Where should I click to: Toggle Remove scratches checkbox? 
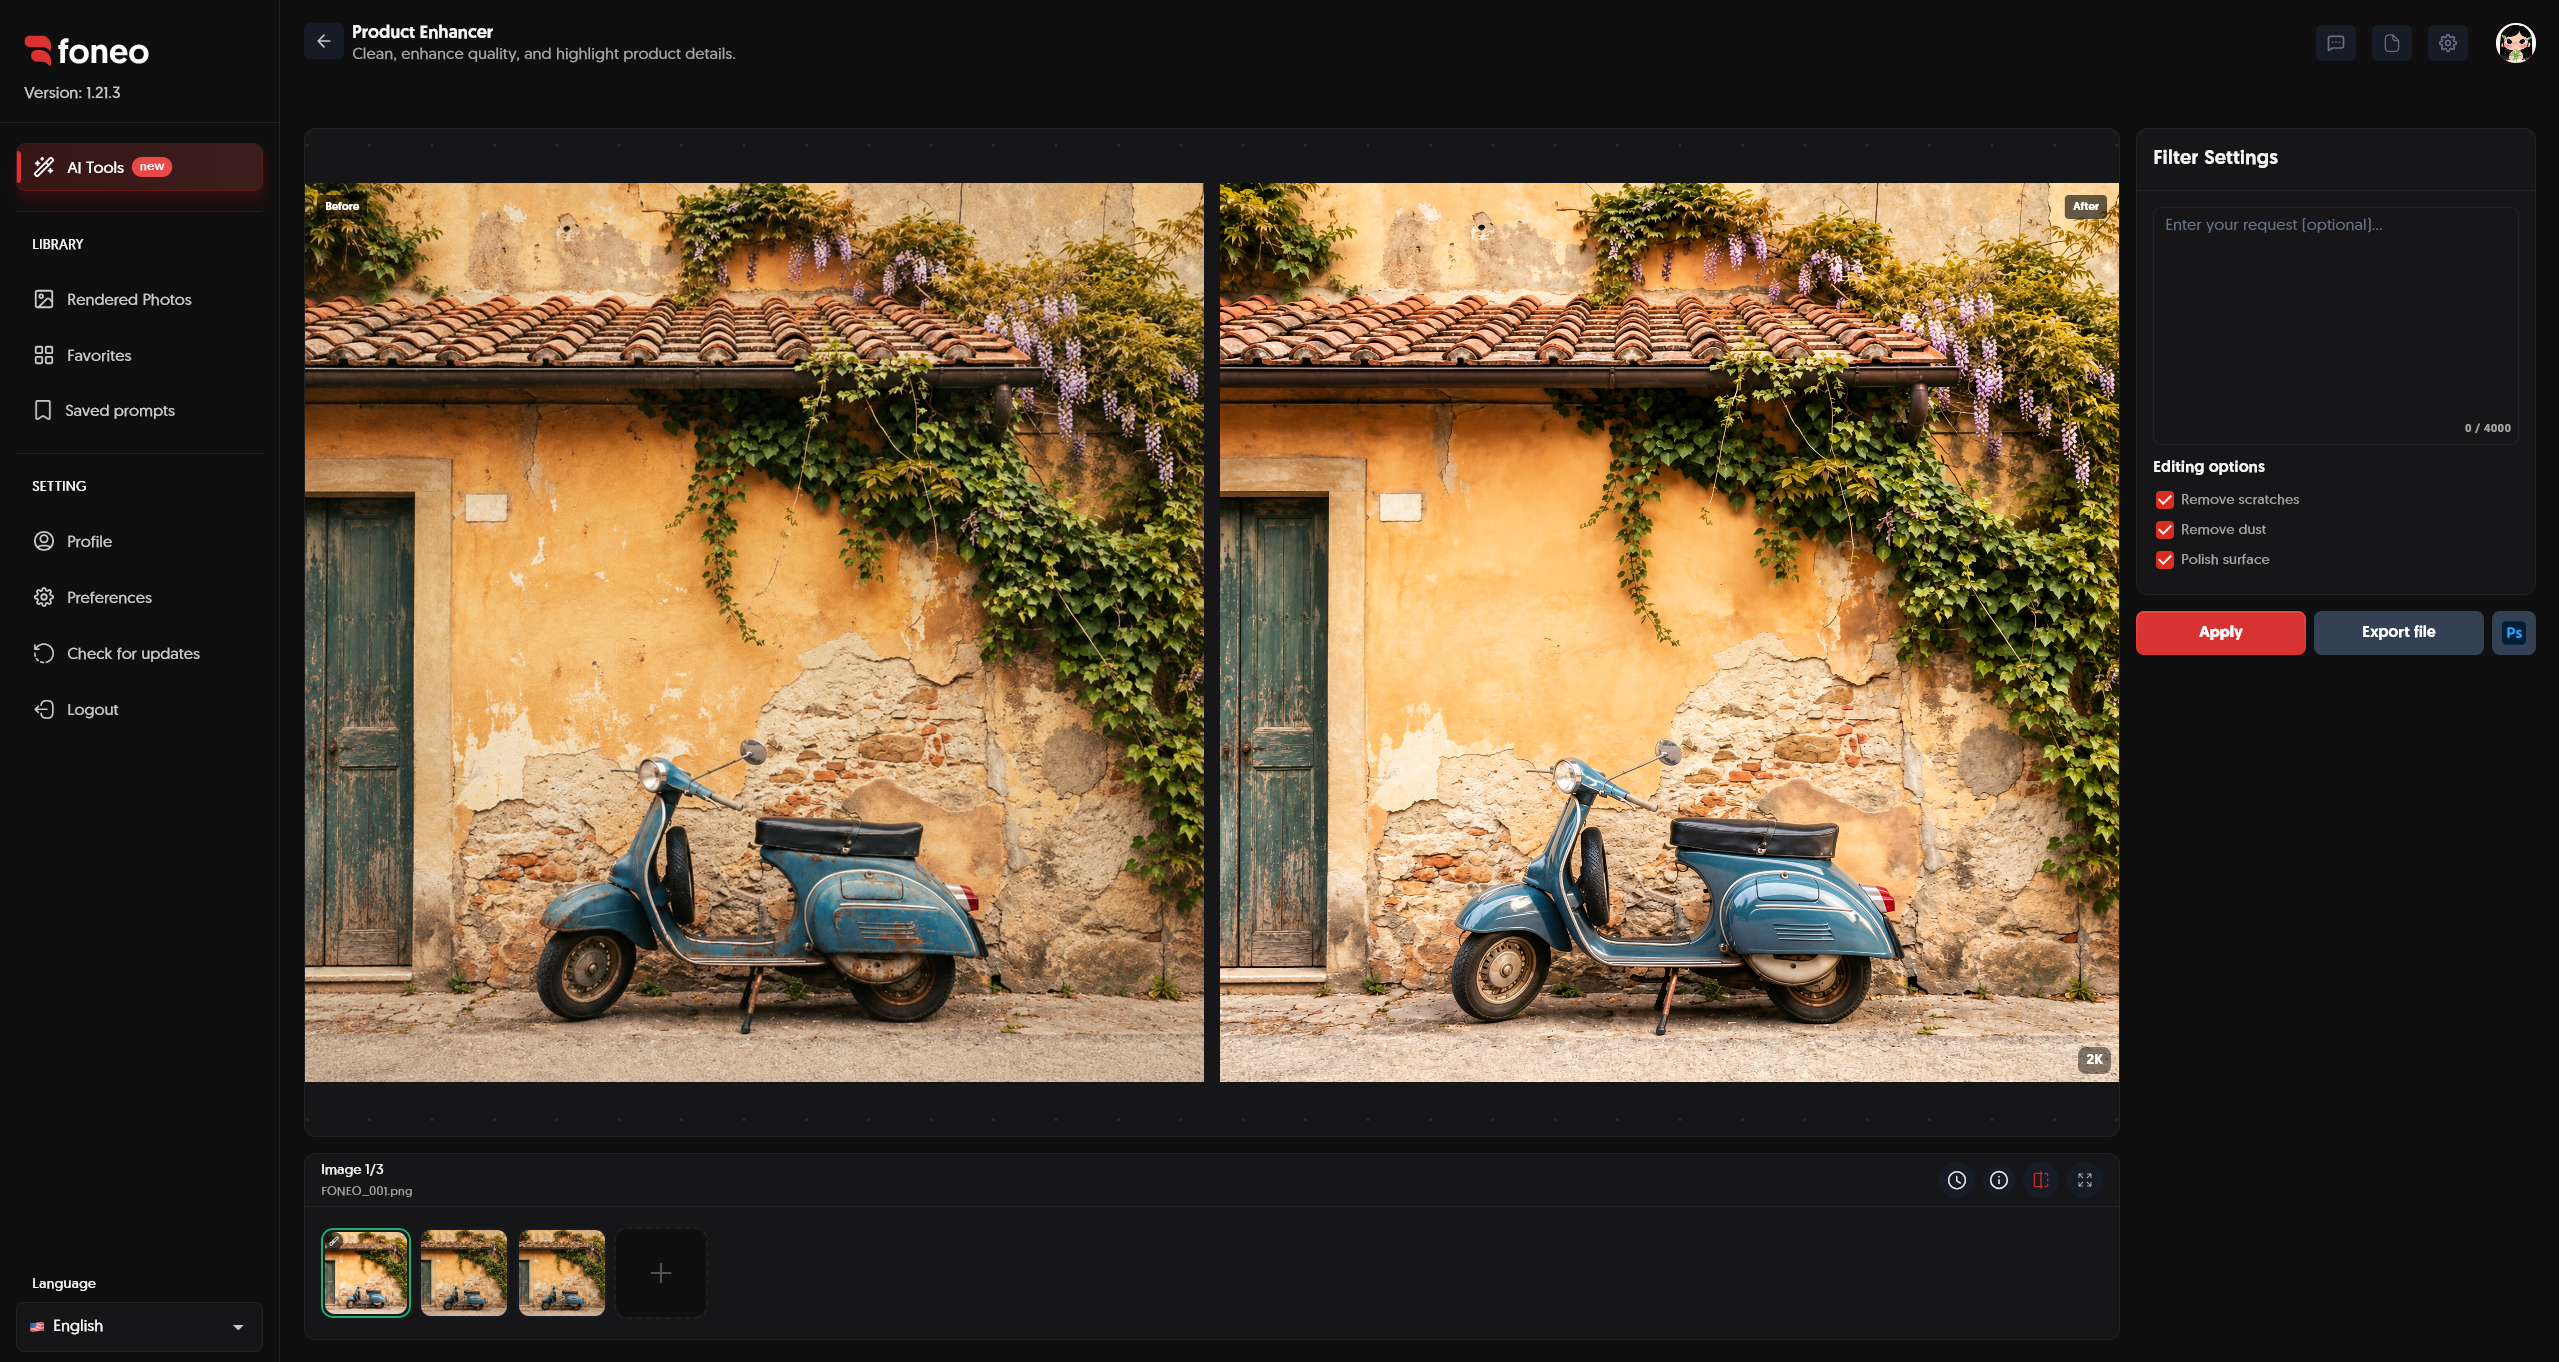[2164, 499]
